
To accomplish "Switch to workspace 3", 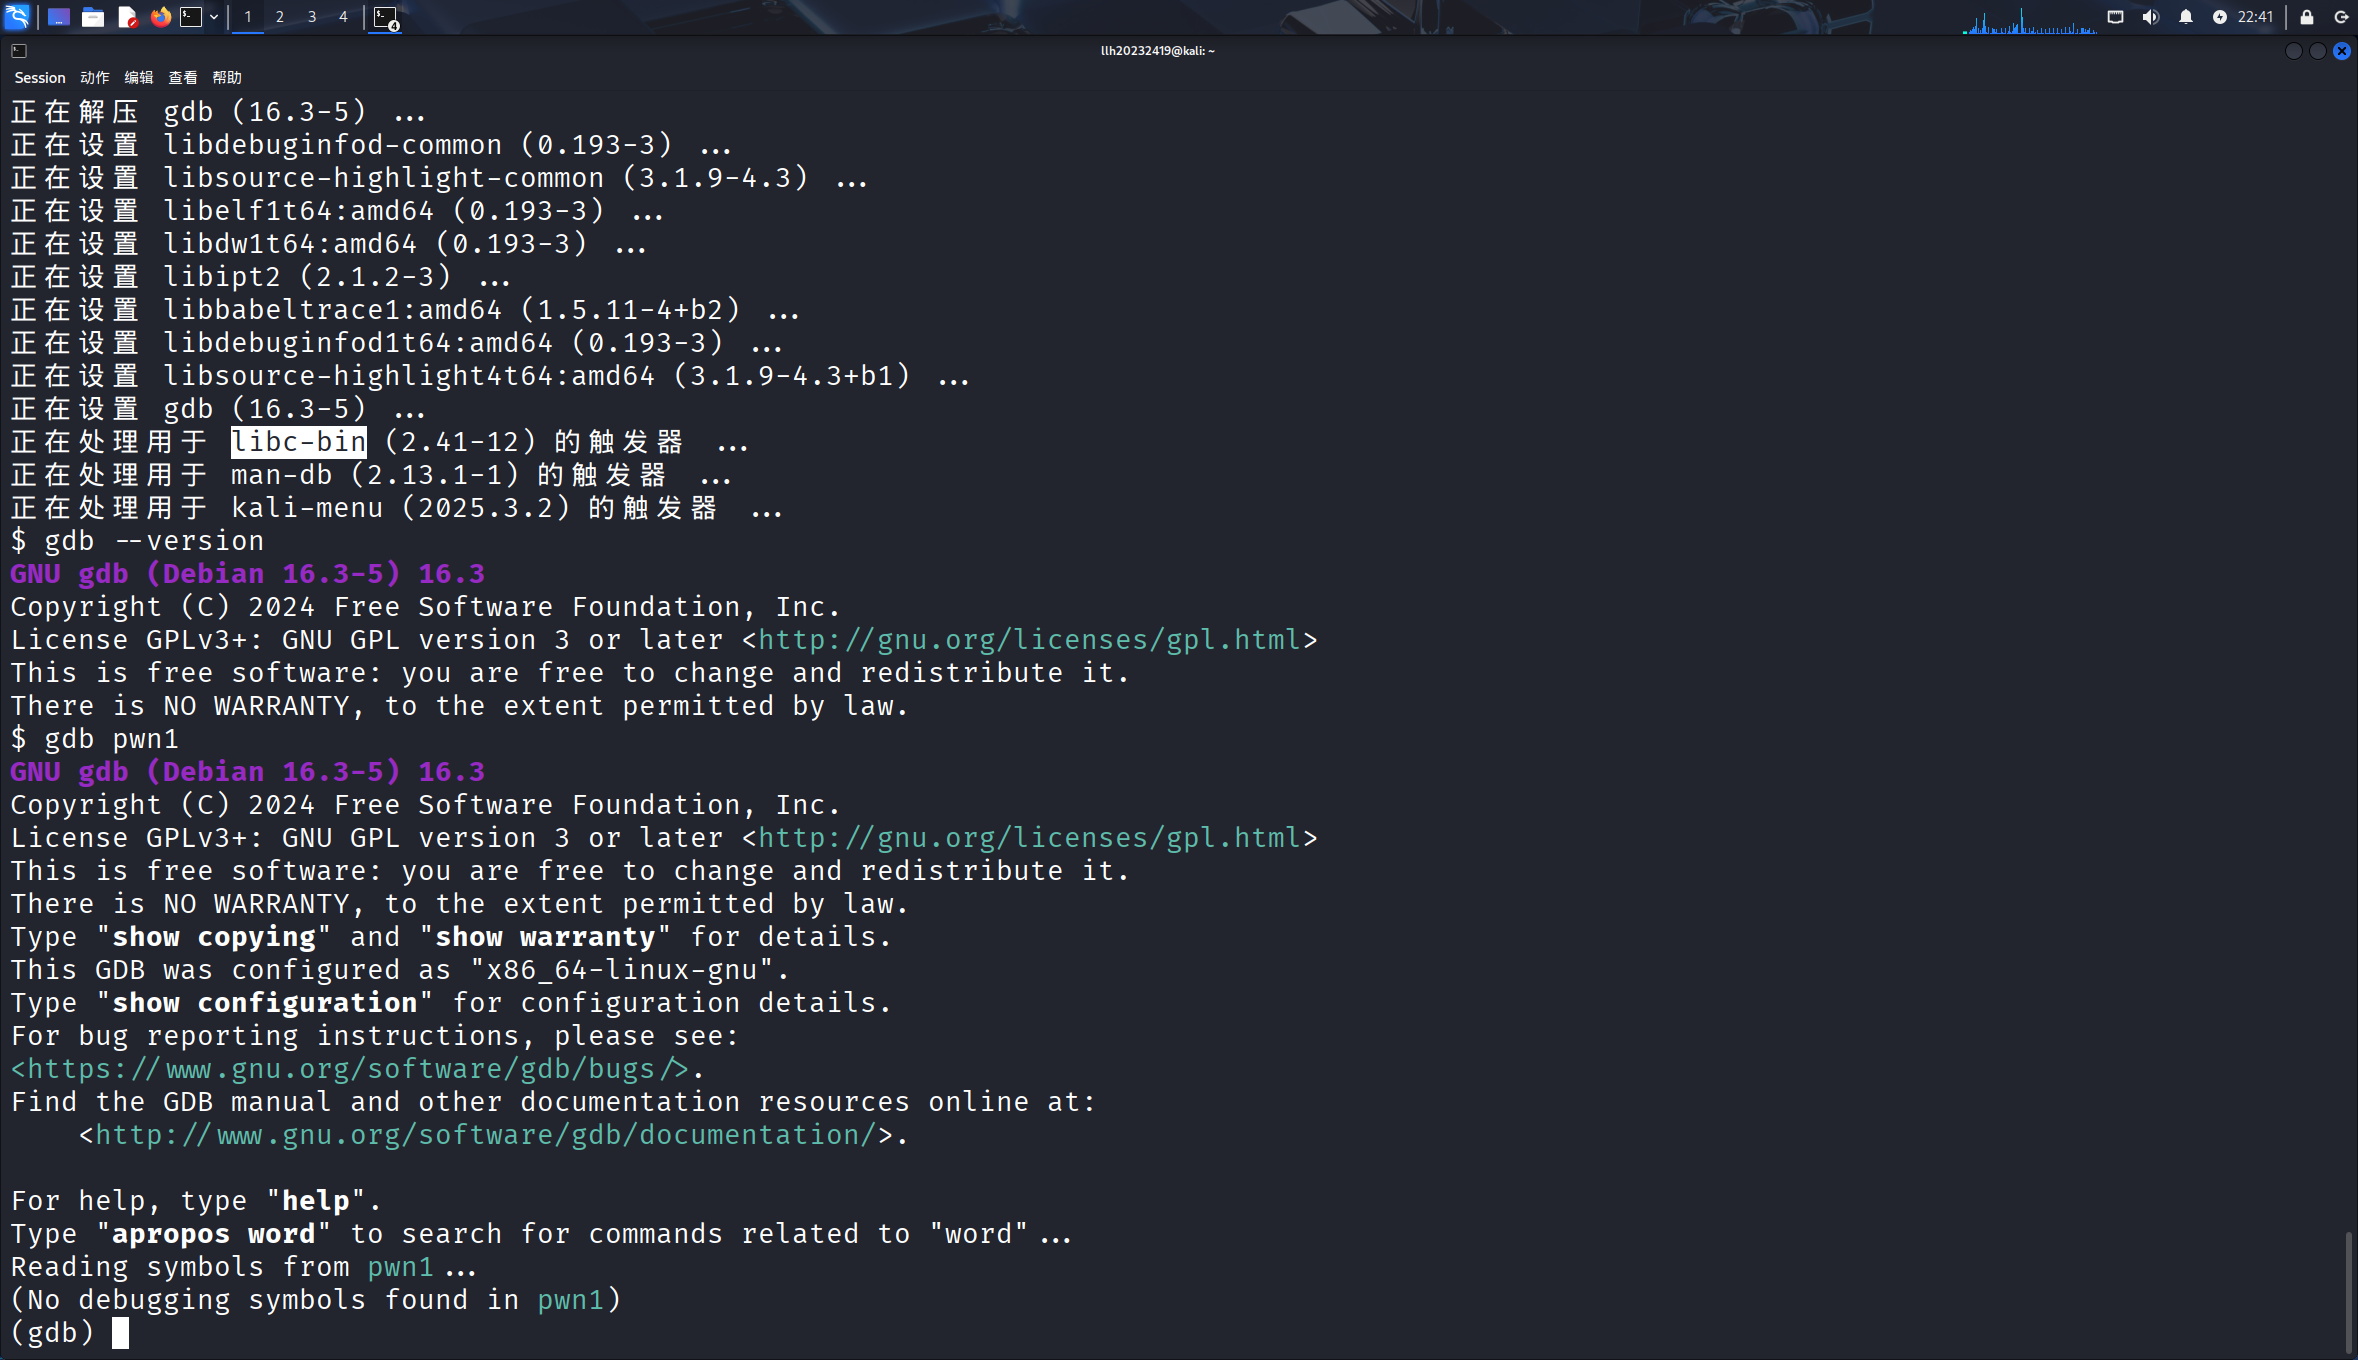I will pos(312,16).
